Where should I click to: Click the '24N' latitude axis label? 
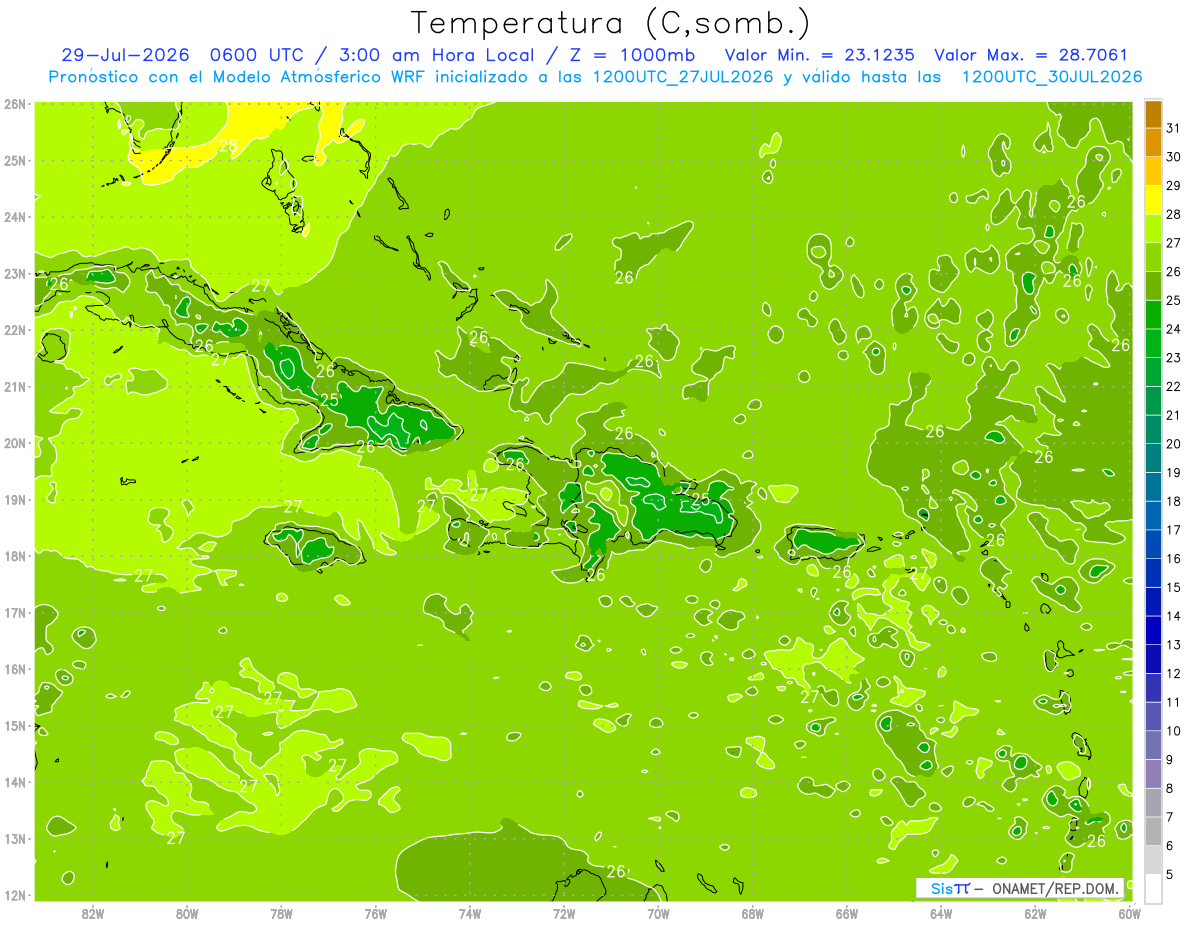15,217
